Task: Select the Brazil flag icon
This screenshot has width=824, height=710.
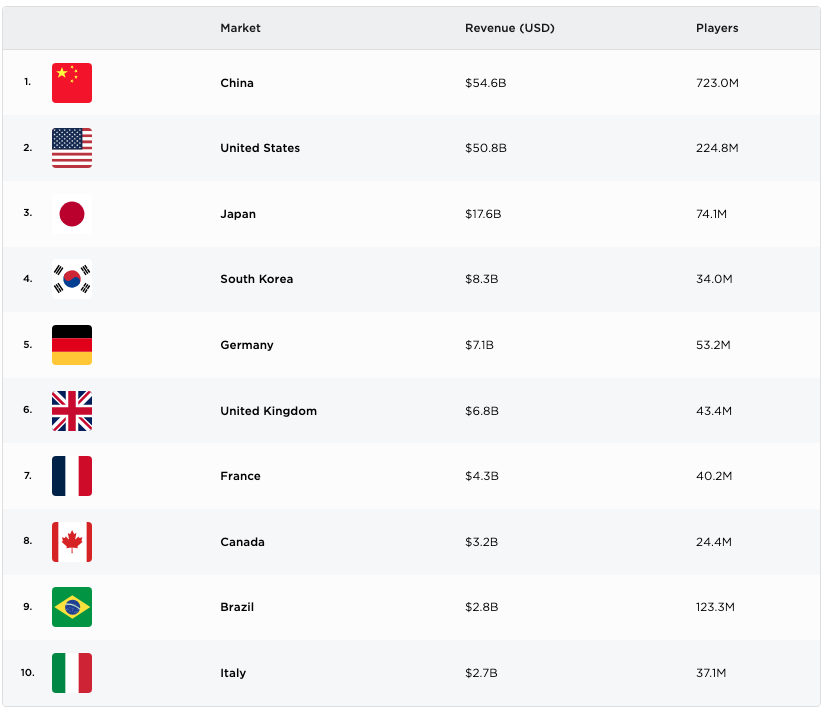Action: coord(72,607)
